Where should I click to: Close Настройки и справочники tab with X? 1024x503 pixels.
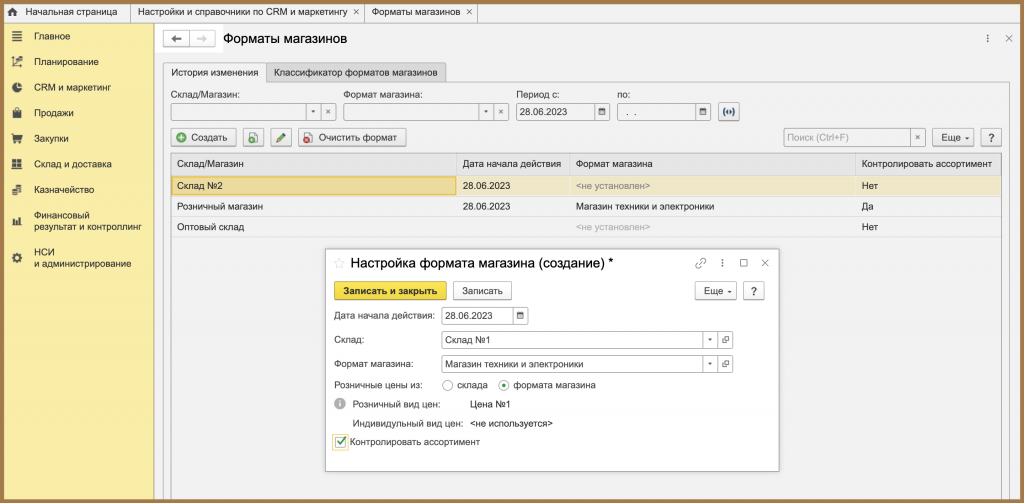[x=356, y=12]
